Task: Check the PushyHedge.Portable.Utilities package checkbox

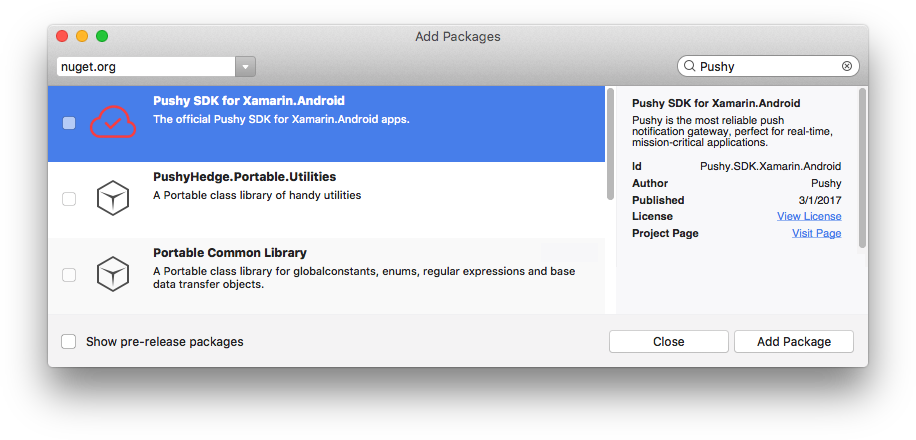Action: pyautogui.click(x=69, y=199)
